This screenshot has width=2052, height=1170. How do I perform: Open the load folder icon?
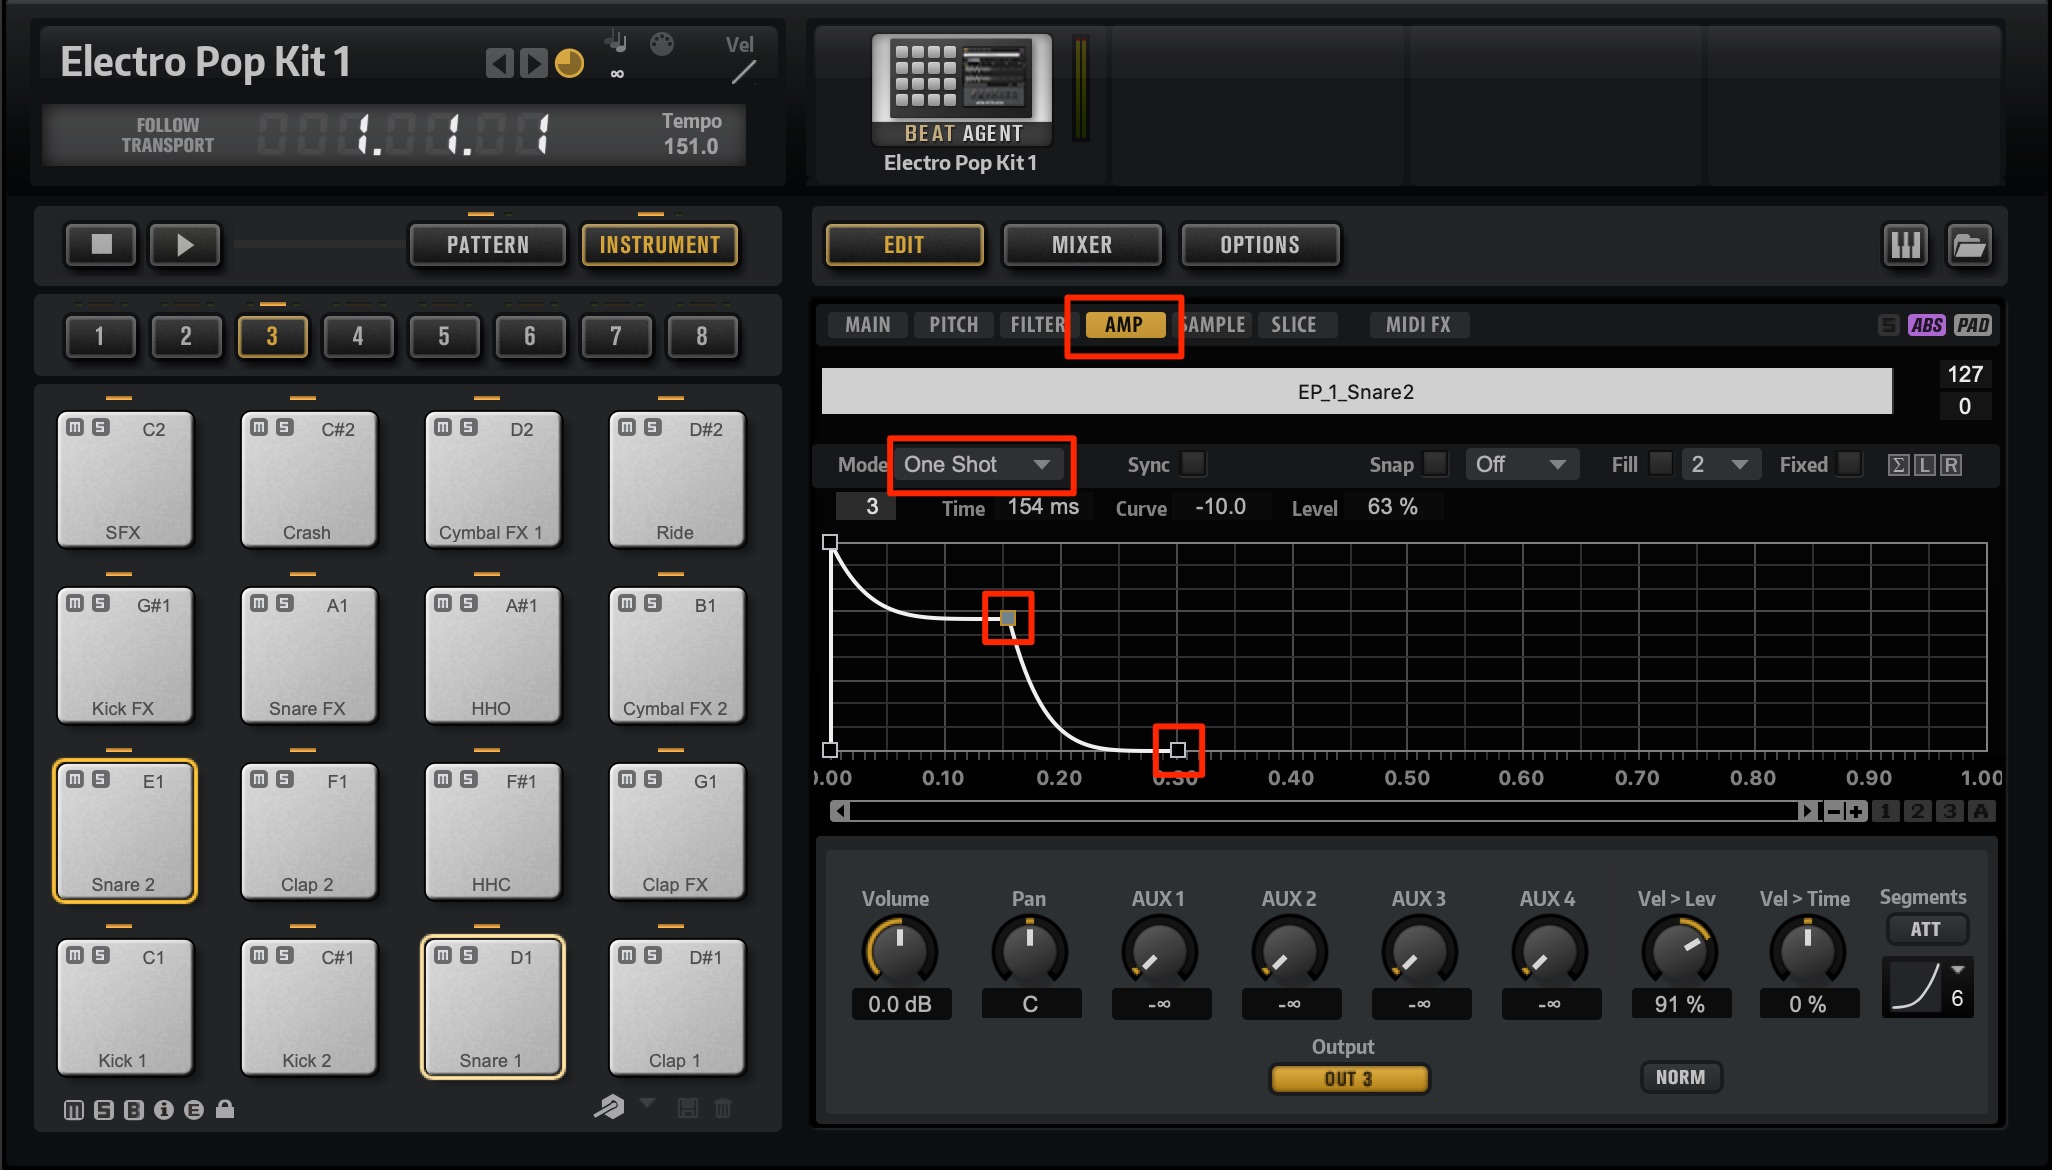tap(1969, 245)
